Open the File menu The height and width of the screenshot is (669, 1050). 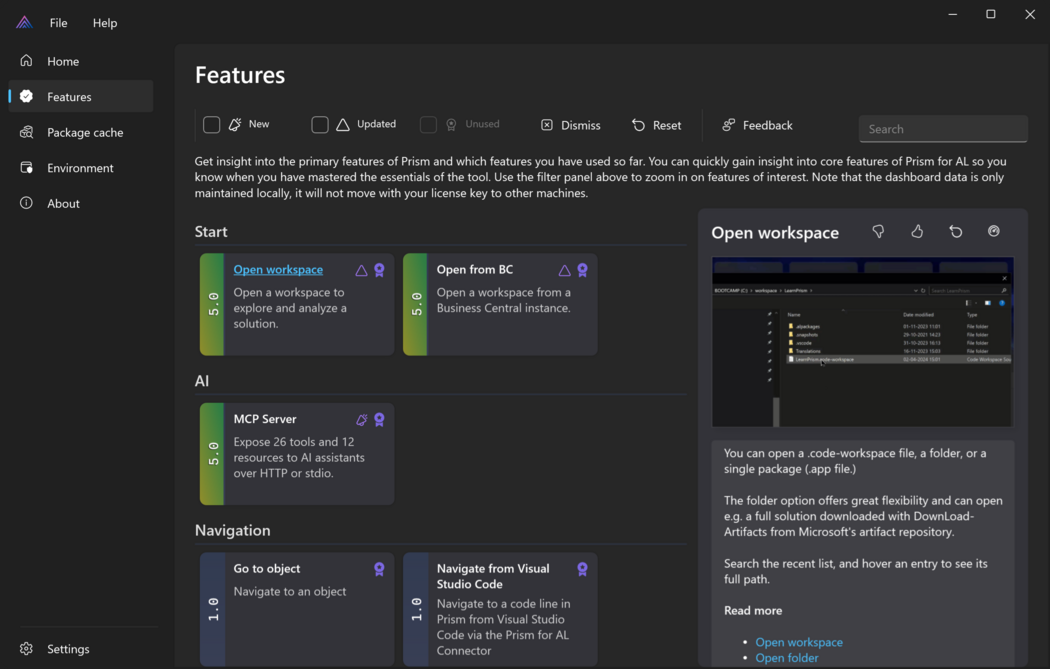(x=58, y=23)
